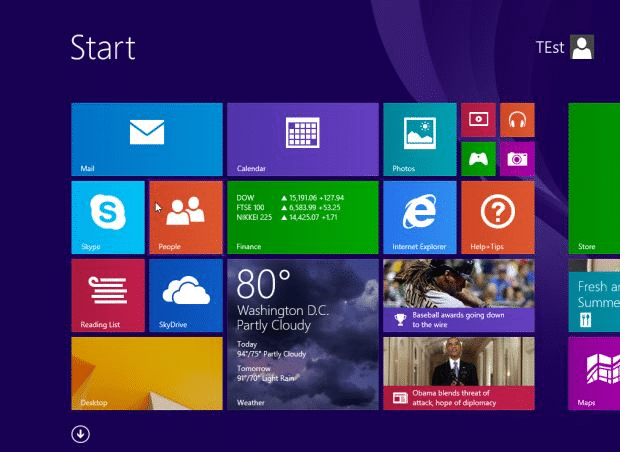Launch the Skype tile
The image size is (620, 452).
tap(108, 217)
